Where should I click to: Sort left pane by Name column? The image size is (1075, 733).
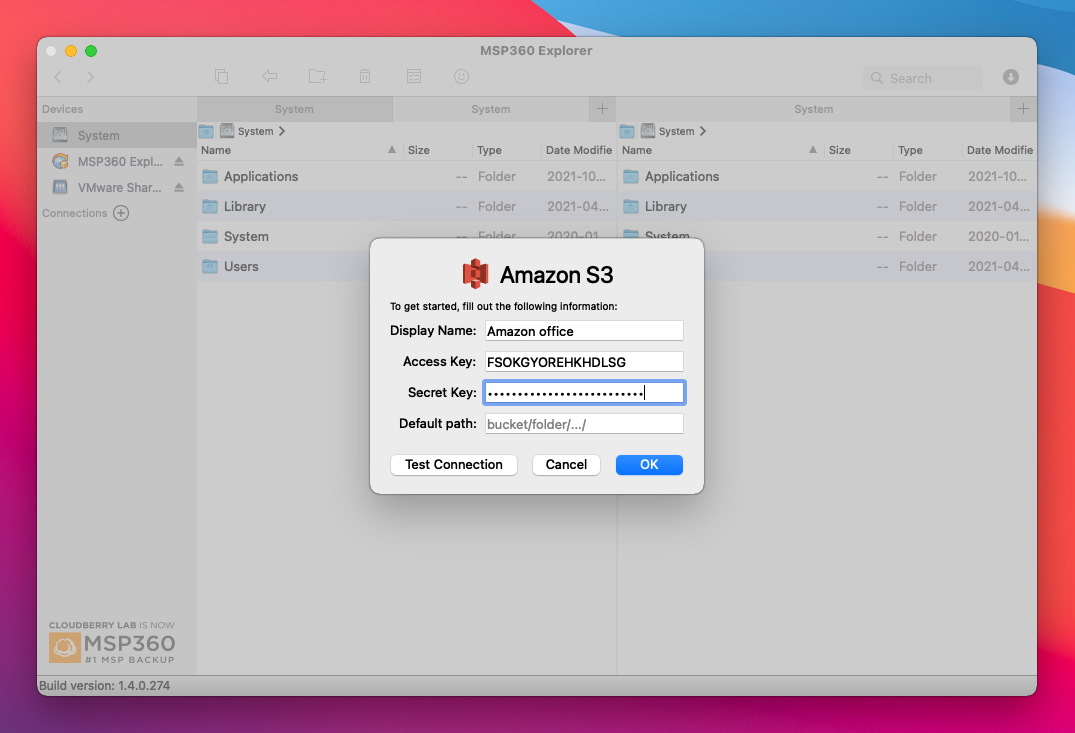[299, 149]
